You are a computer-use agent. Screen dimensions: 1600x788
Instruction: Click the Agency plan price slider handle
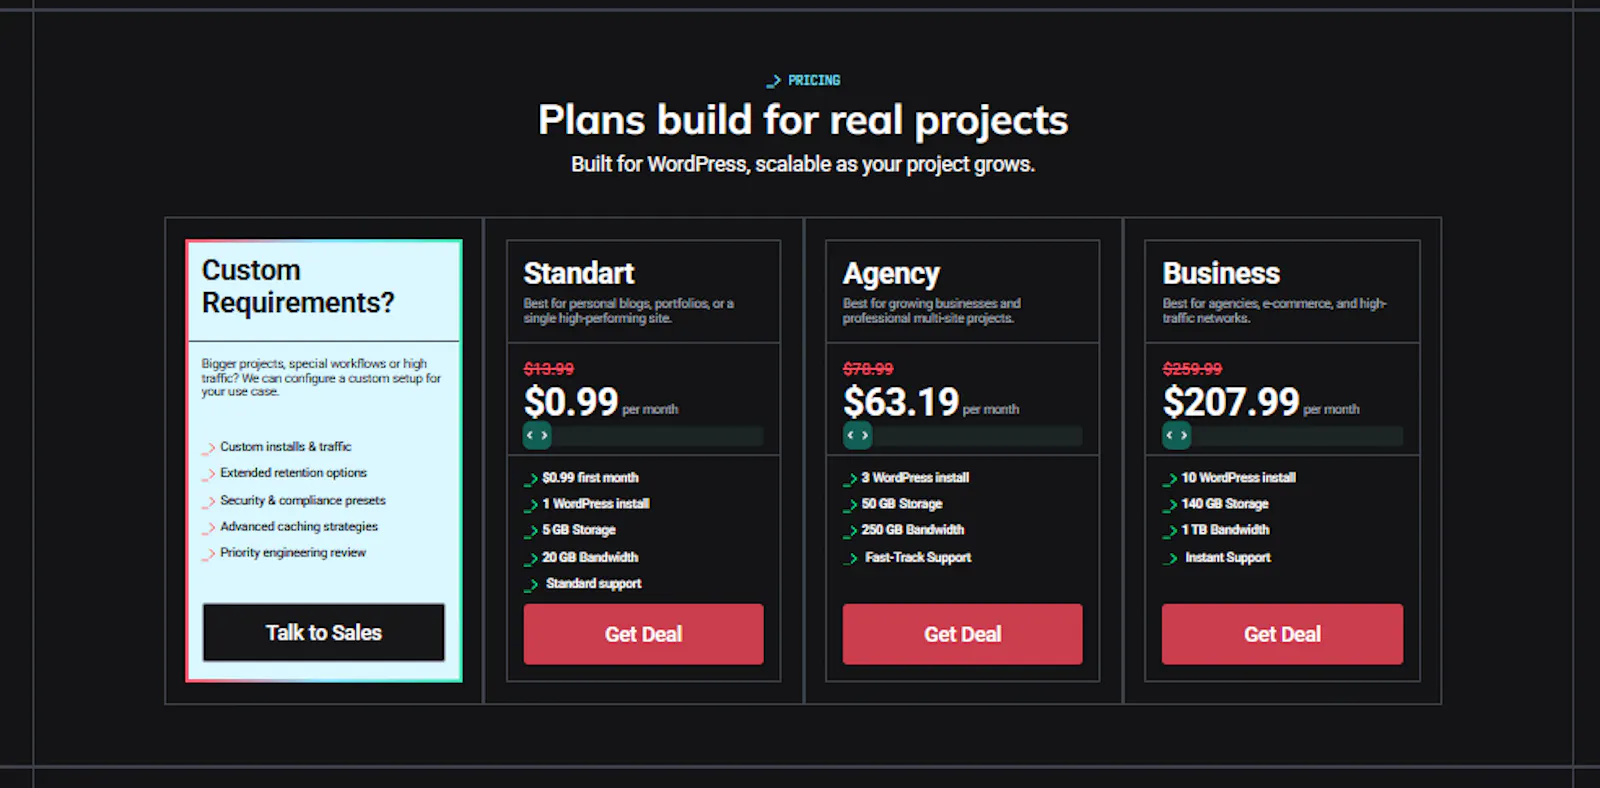[857, 435]
